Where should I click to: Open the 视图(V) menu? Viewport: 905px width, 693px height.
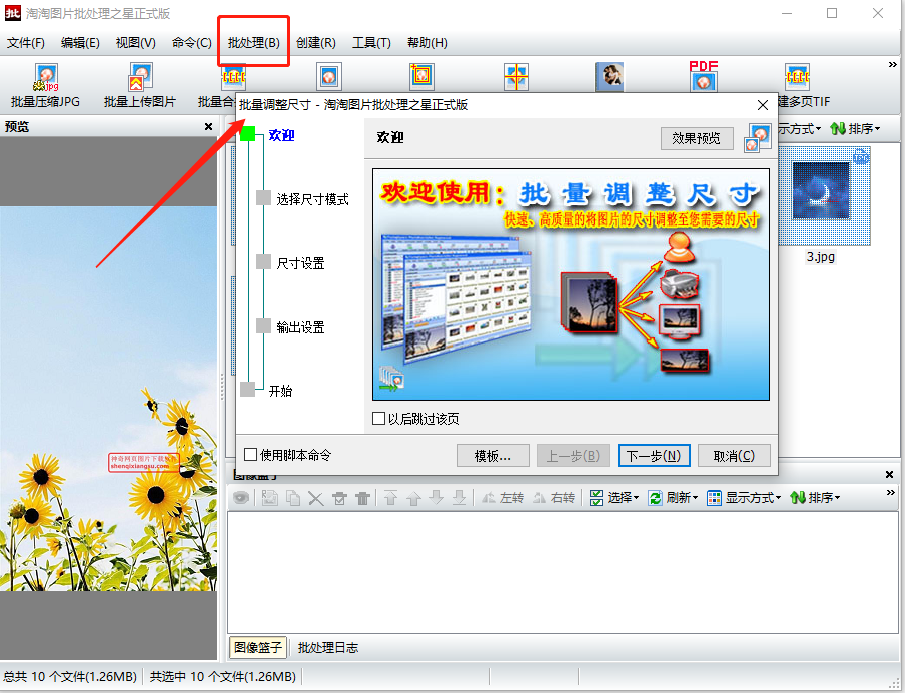[x=136, y=43]
